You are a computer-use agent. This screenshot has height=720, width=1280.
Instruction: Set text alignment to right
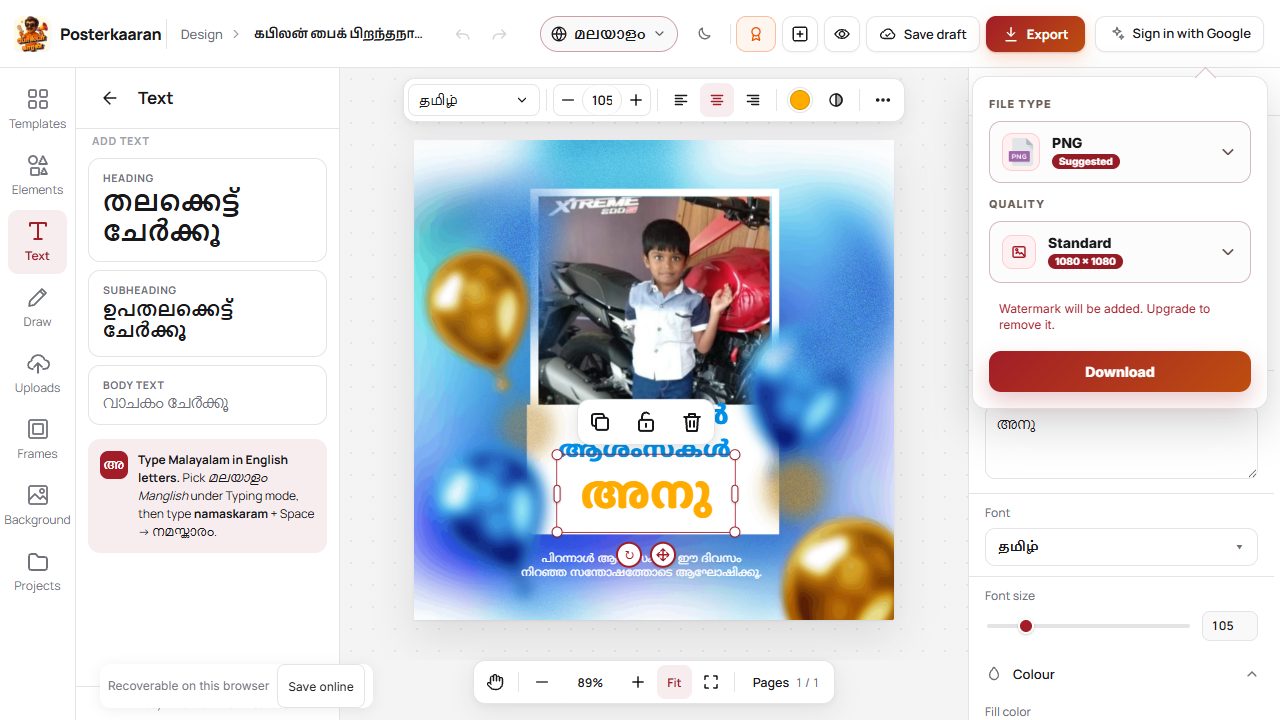point(753,100)
